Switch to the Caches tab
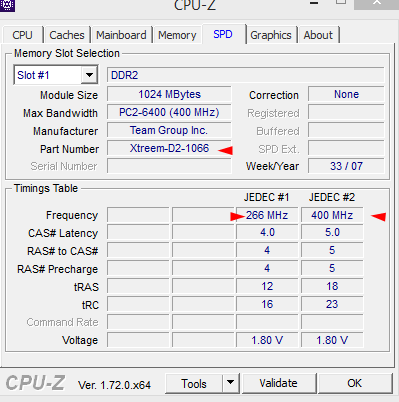 [67, 35]
